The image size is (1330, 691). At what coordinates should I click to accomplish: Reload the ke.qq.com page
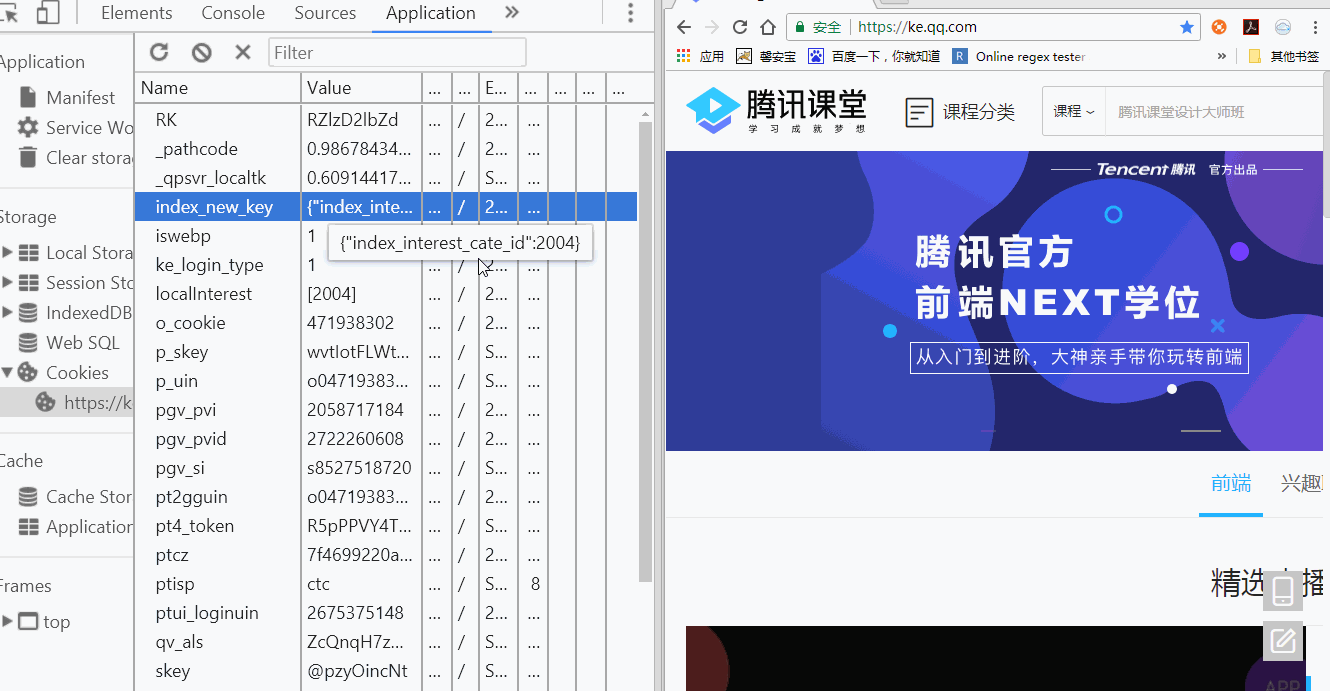tap(740, 27)
